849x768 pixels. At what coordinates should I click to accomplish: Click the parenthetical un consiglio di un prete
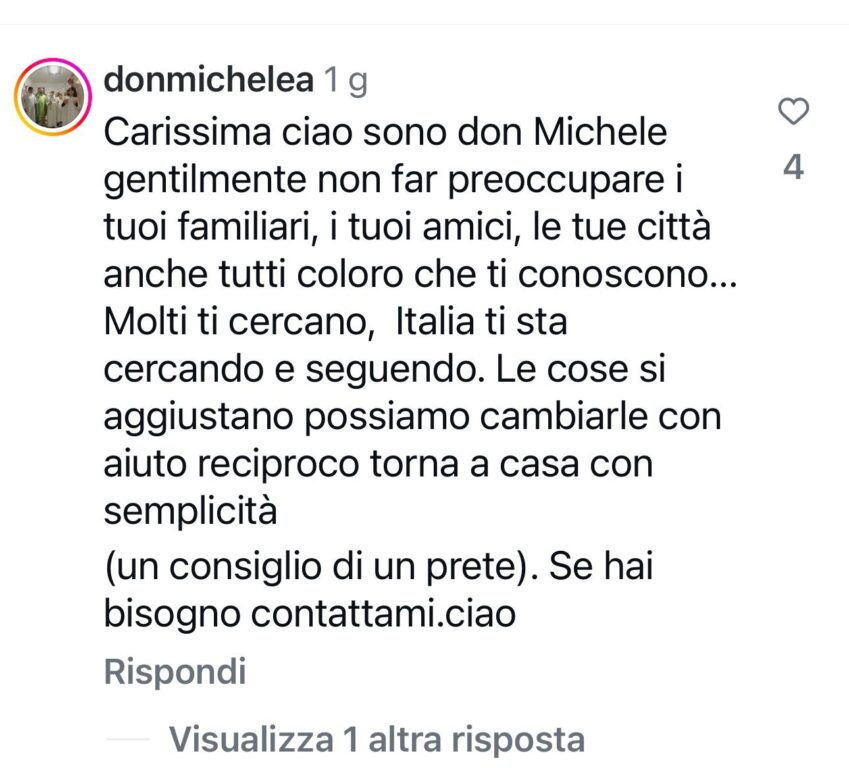(x=318, y=567)
